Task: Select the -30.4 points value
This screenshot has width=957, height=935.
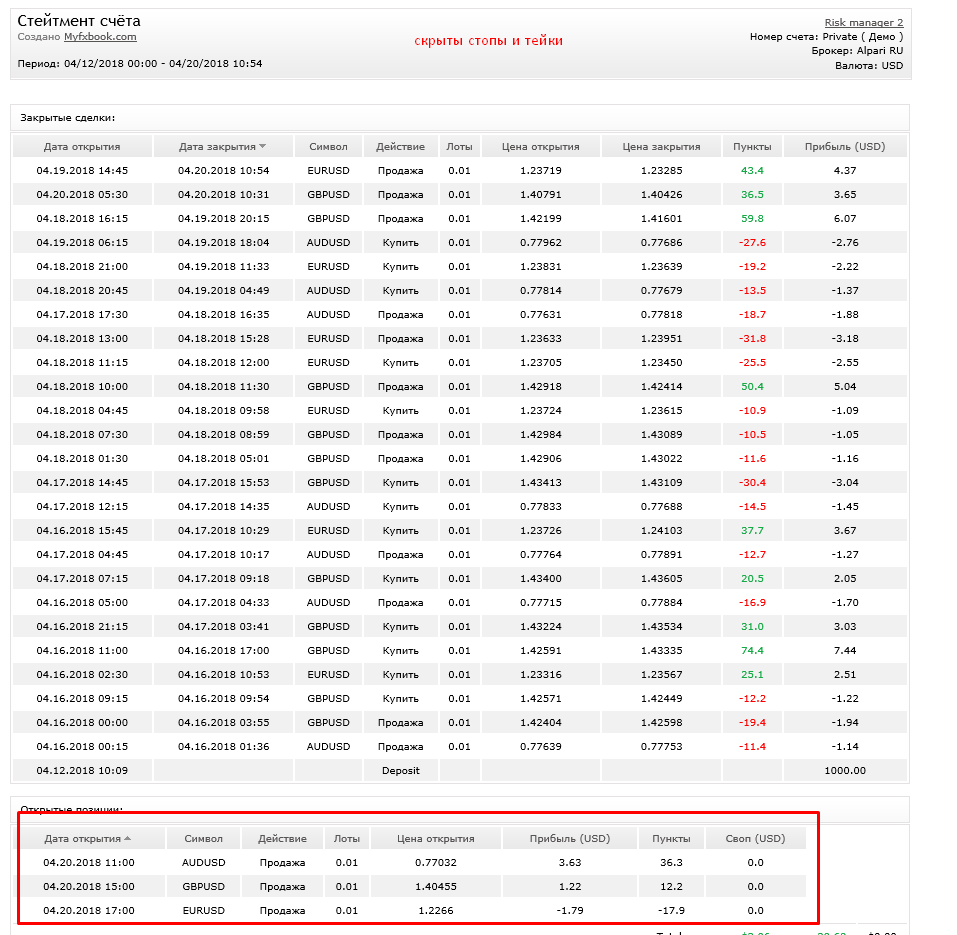Action: 752,483
